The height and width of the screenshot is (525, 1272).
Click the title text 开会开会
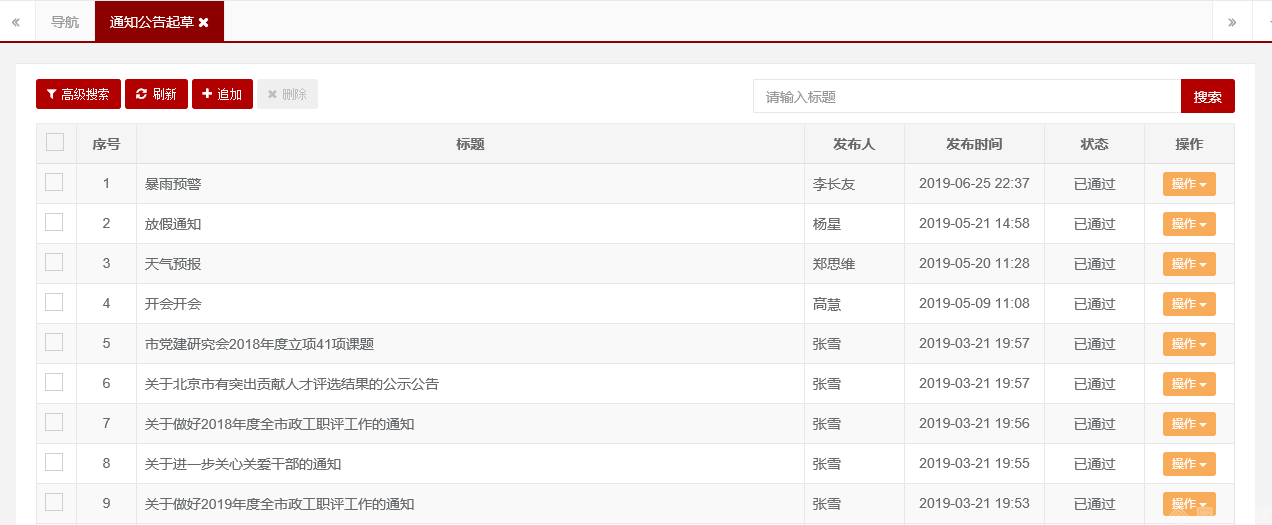coord(173,304)
